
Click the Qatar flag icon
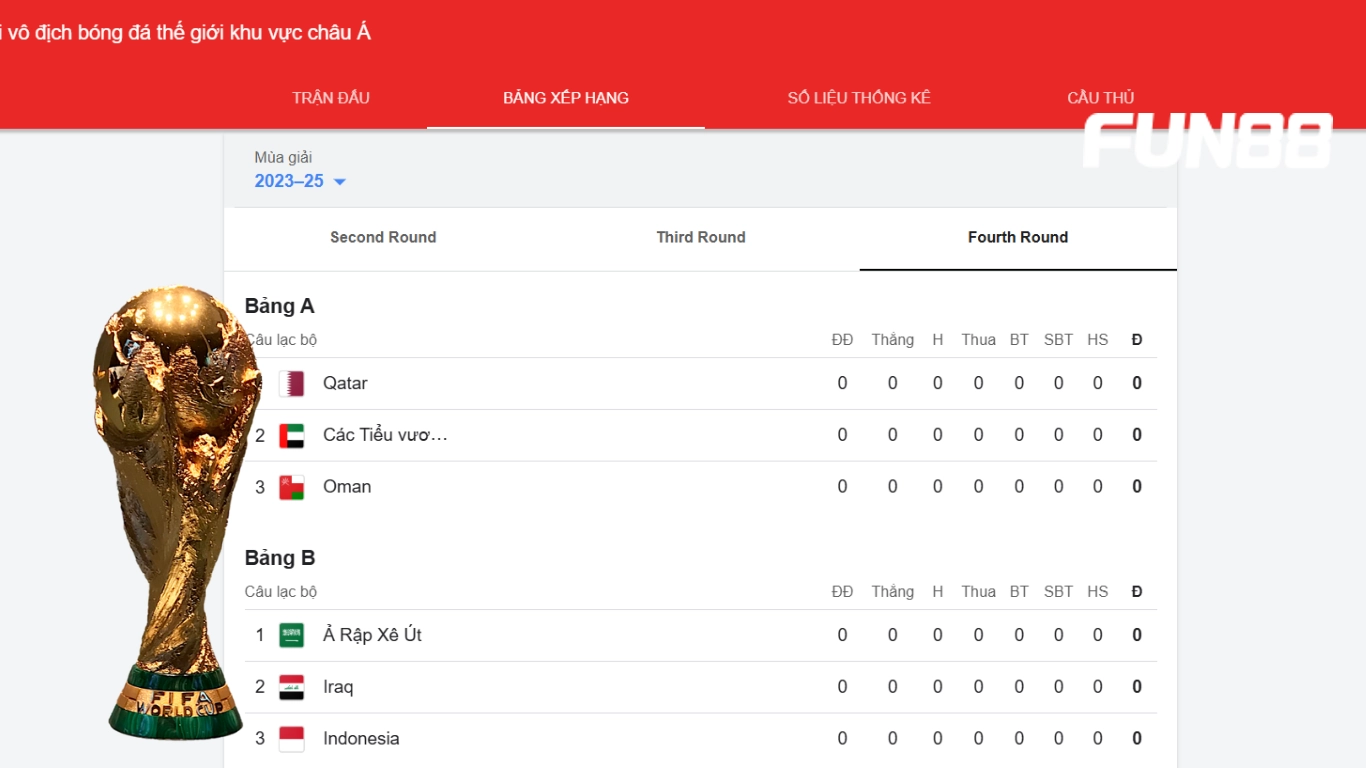point(292,383)
